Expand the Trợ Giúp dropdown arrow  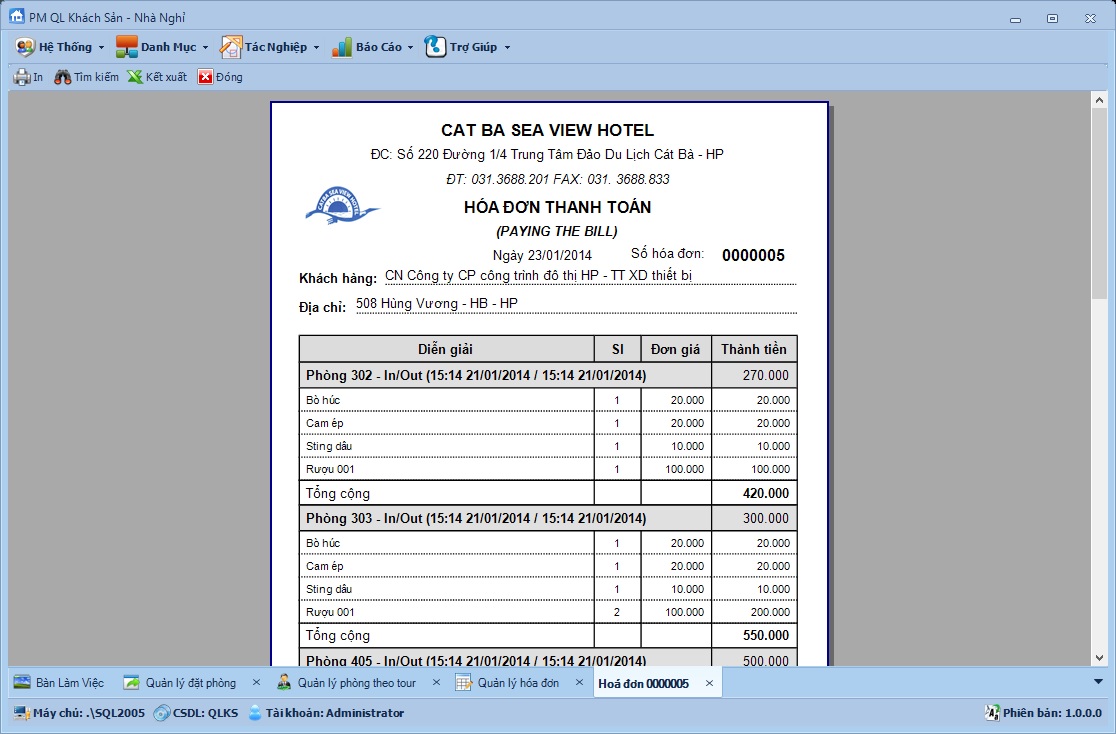(x=507, y=47)
